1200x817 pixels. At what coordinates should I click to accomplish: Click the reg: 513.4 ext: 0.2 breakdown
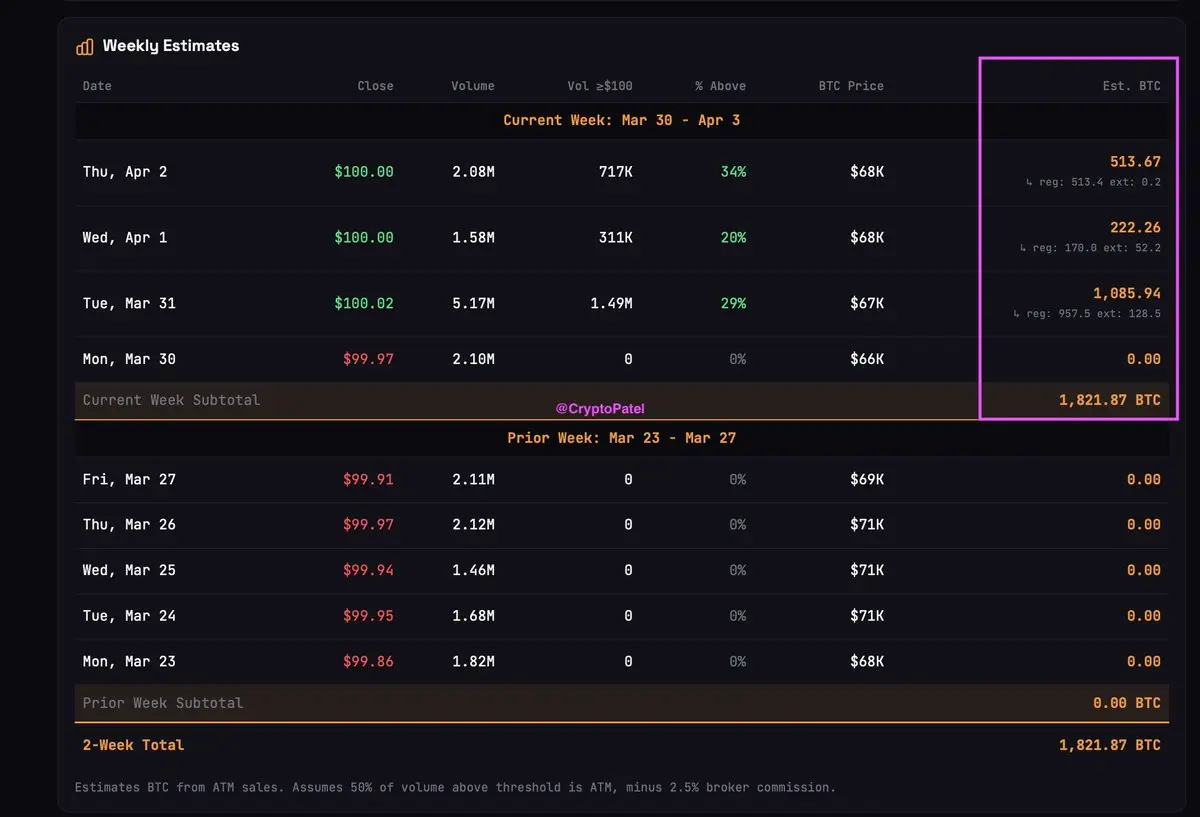pos(1093,182)
